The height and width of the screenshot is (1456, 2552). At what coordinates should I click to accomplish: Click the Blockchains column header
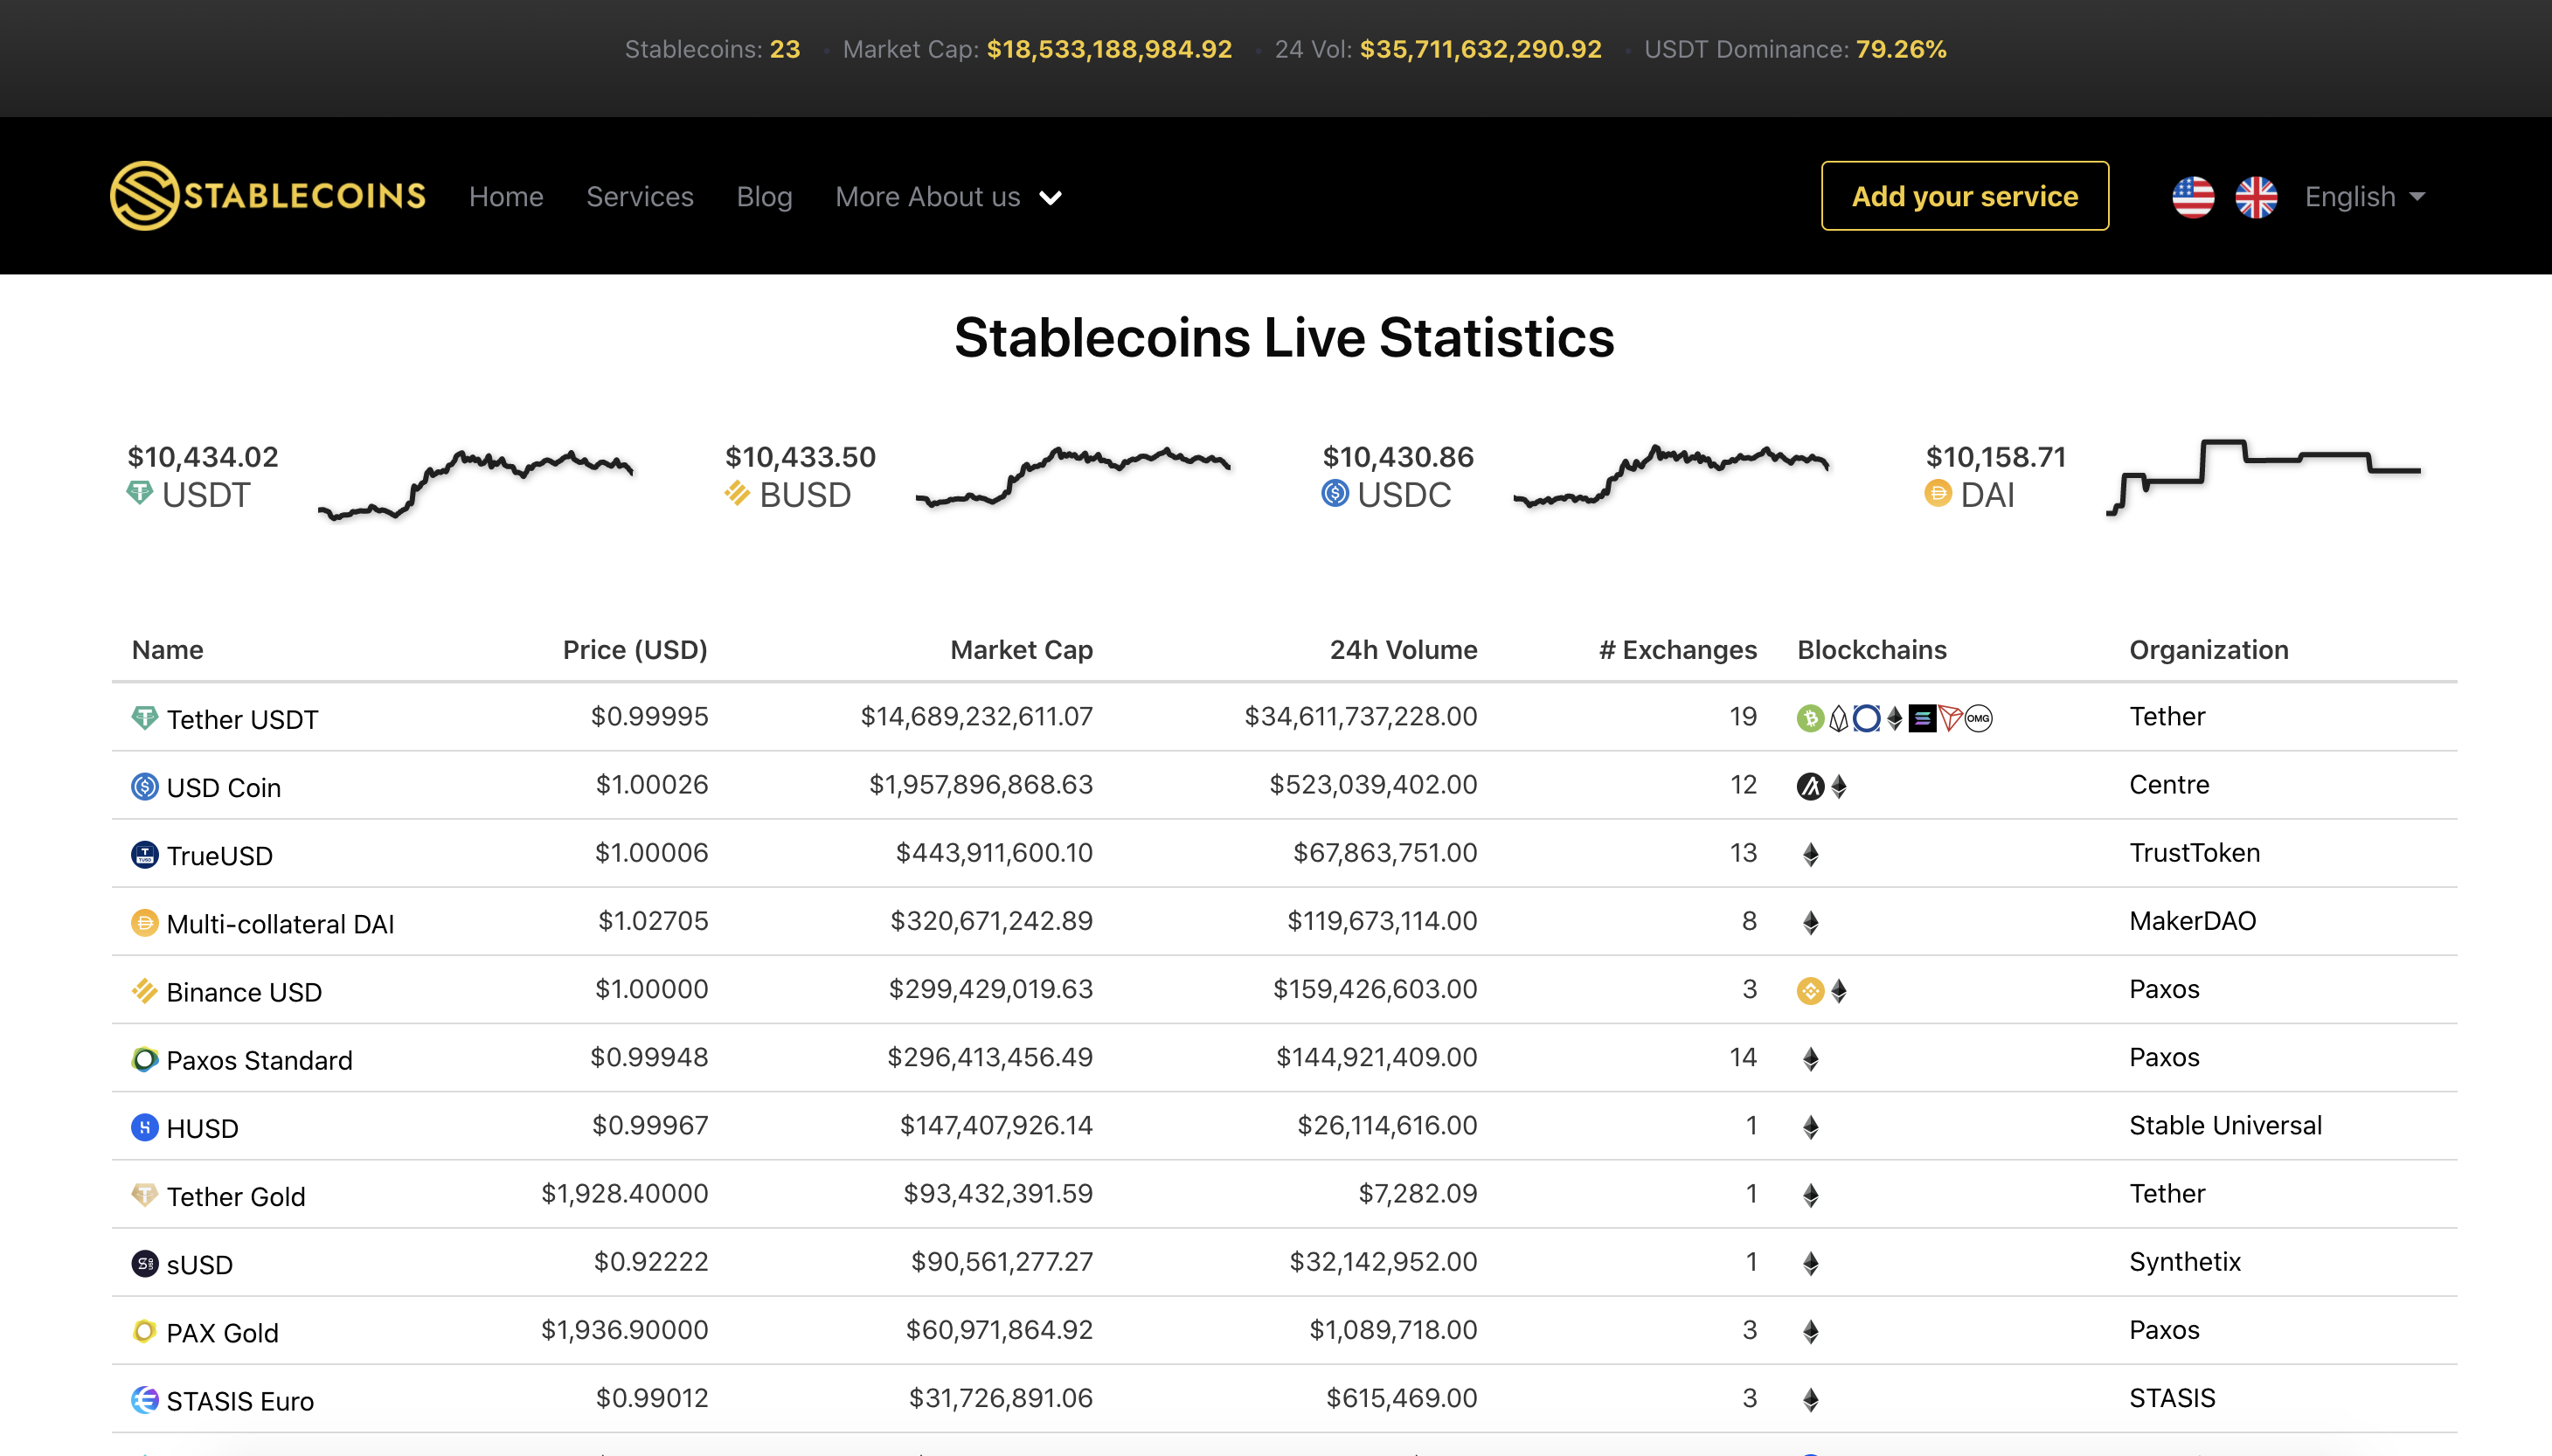1872,650
